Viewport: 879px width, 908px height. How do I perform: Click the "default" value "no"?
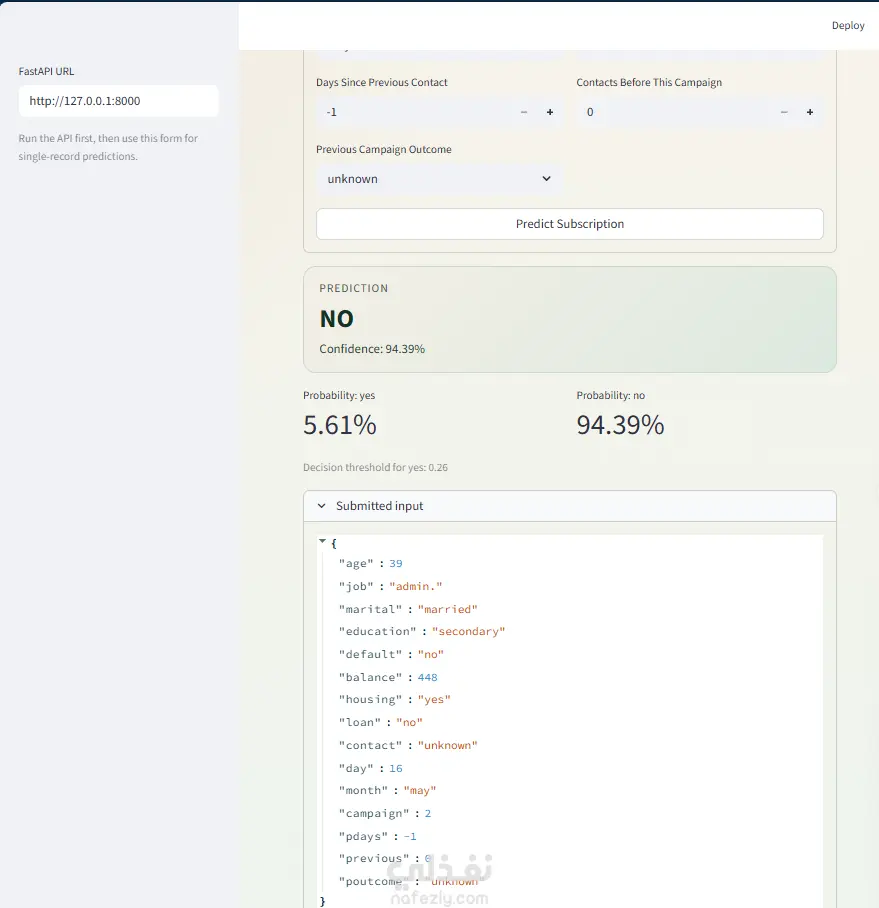[430, 654]
